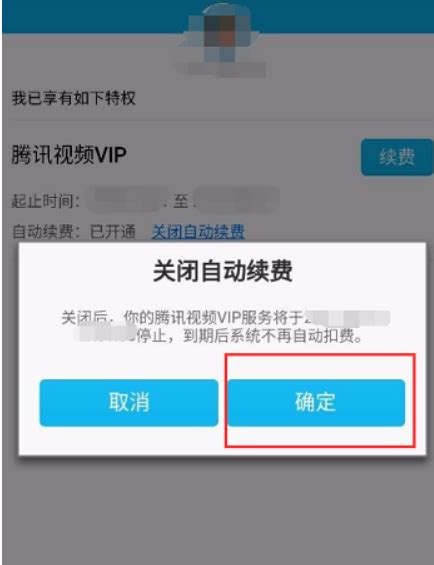Confirm with the 确定 button
This screenshot has width=434, height=565.
316,402
